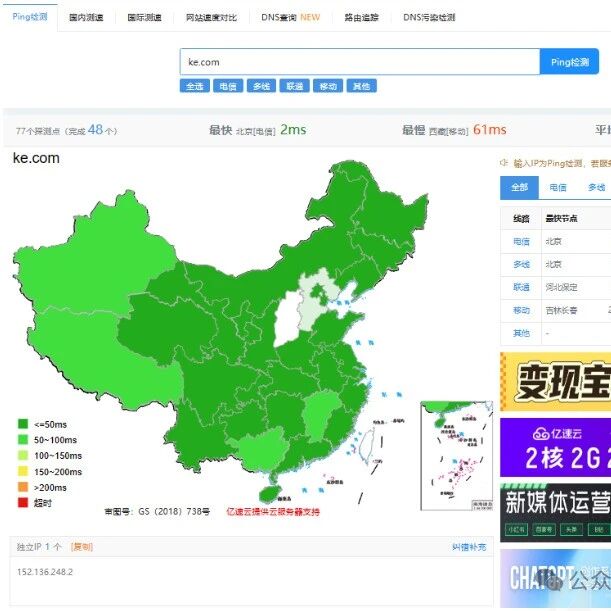Open 联通 link in fastest-node table
The width and height of the screenshot is (611, 611).
coord(521,288)
